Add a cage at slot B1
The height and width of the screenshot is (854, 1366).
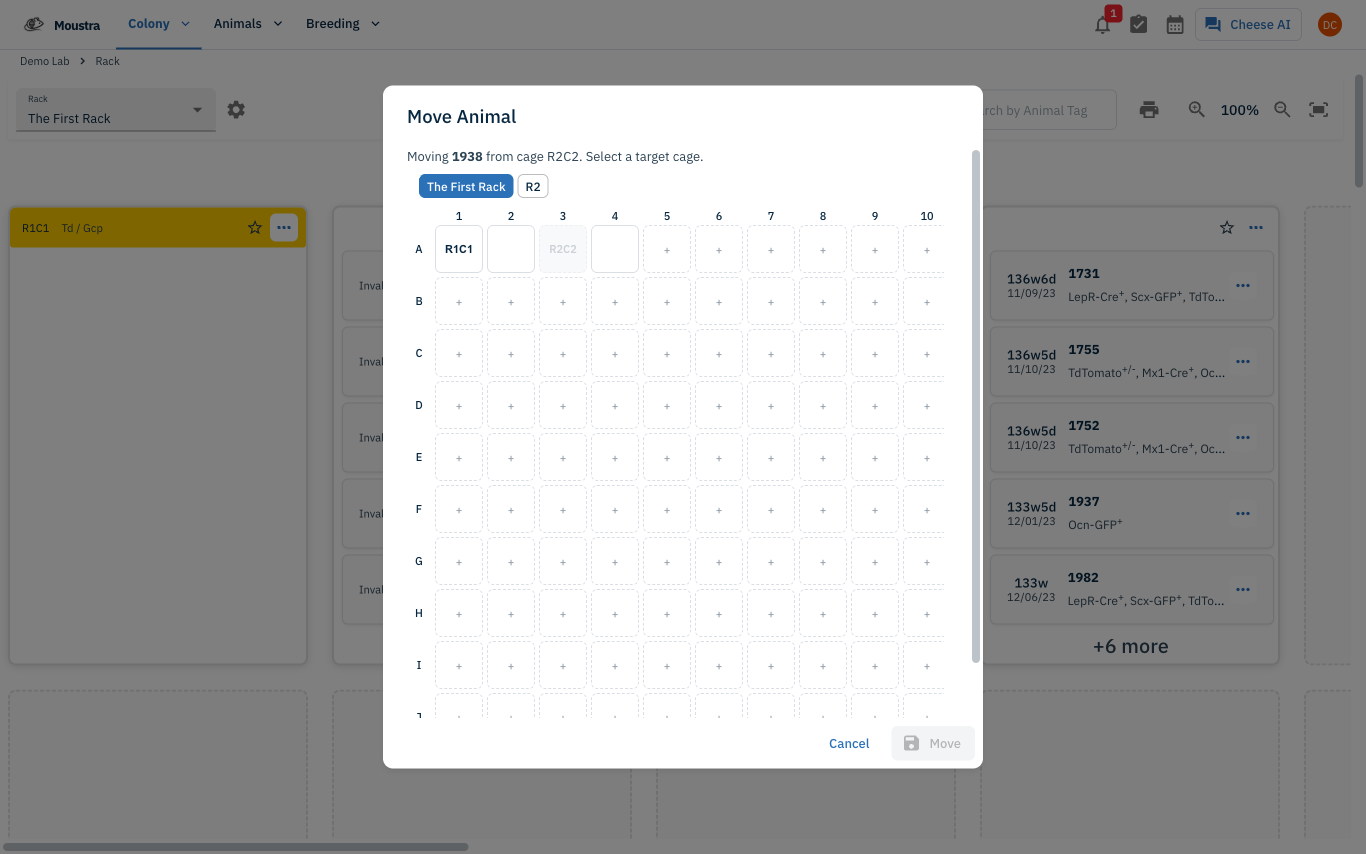[x=459, y=301]
